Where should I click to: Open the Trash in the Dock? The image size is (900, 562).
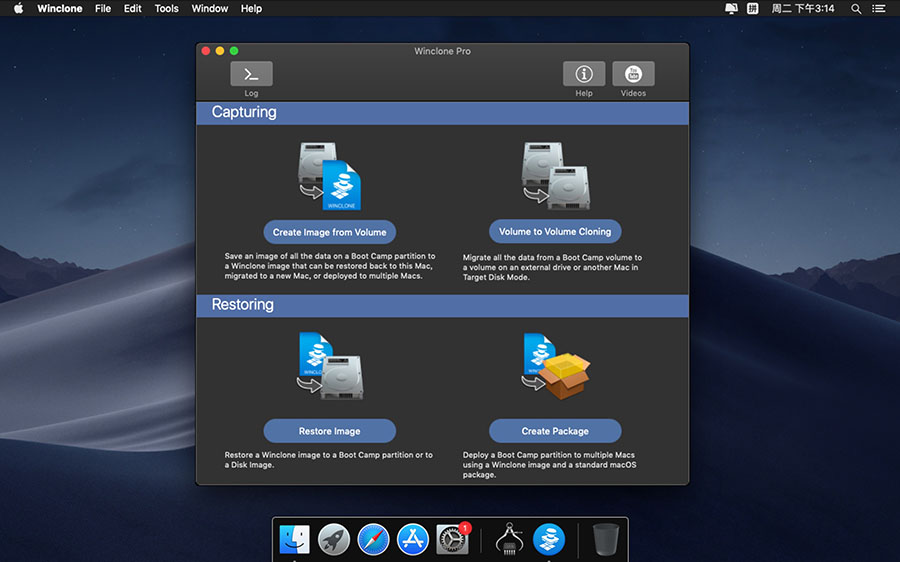coord(606,539)
